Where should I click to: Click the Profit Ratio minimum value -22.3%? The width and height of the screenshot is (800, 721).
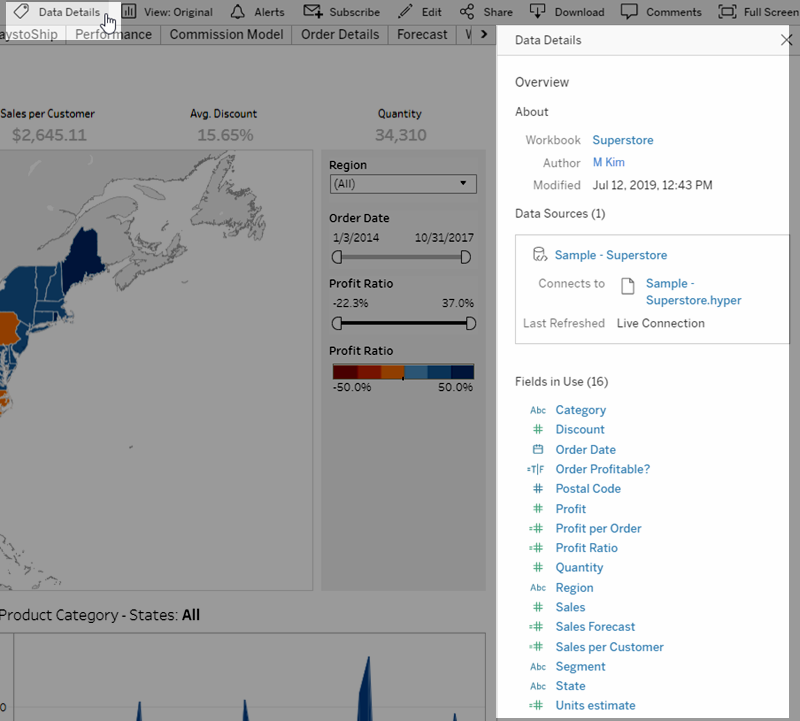350,303
